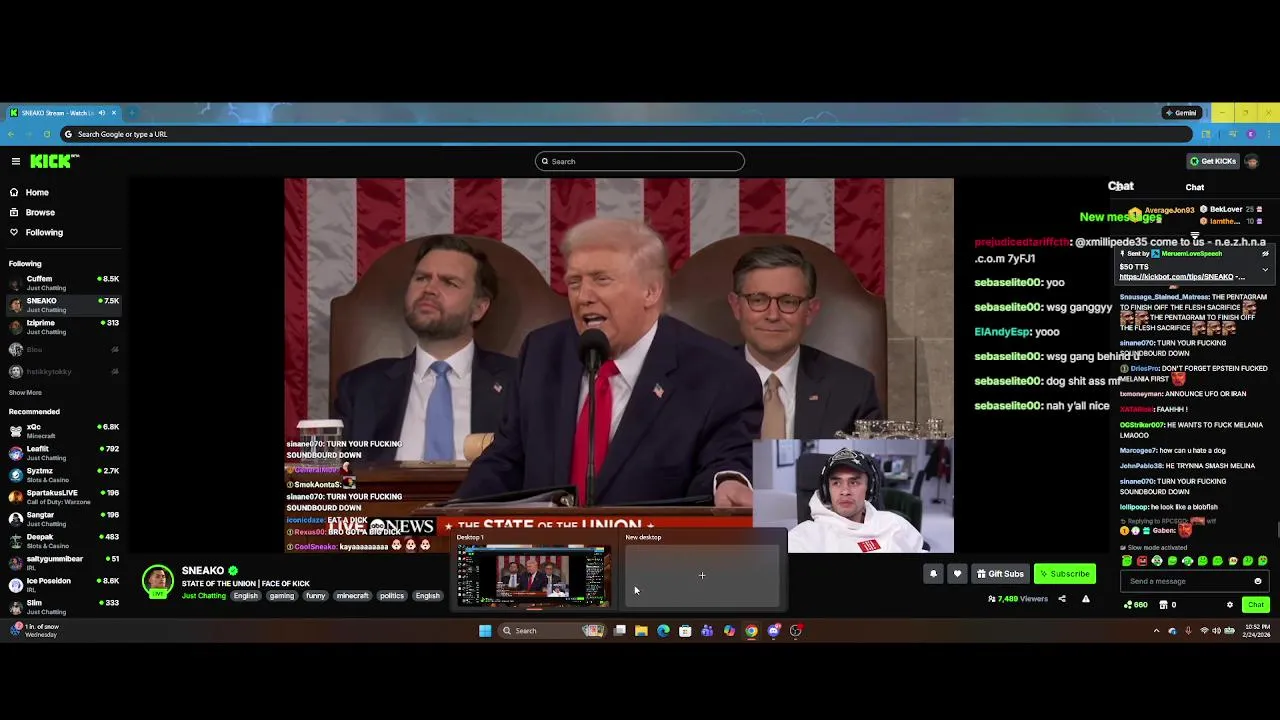
Task: Select the minecraft tag under the stream title
Action: pos(352,596)
